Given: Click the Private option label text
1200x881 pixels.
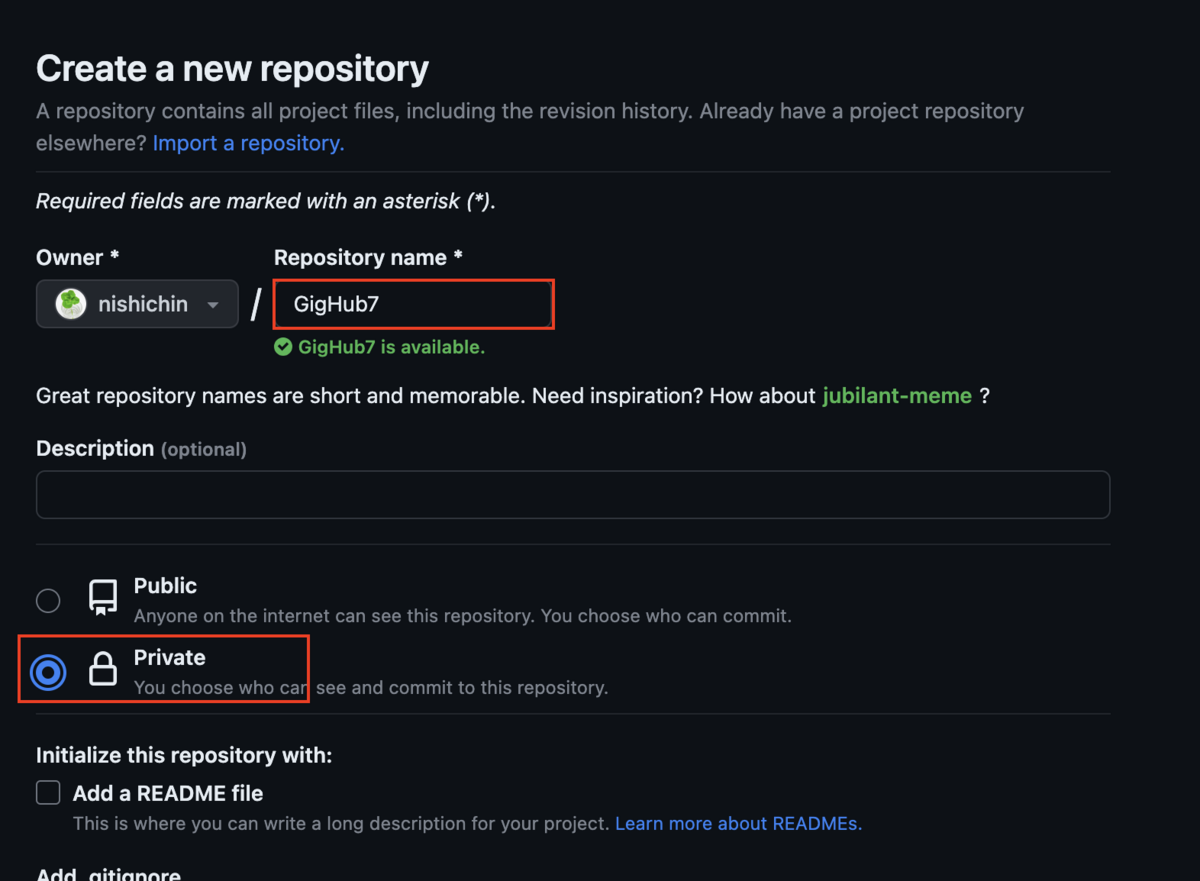Looking at the screenshot, I should coord(170,658).
